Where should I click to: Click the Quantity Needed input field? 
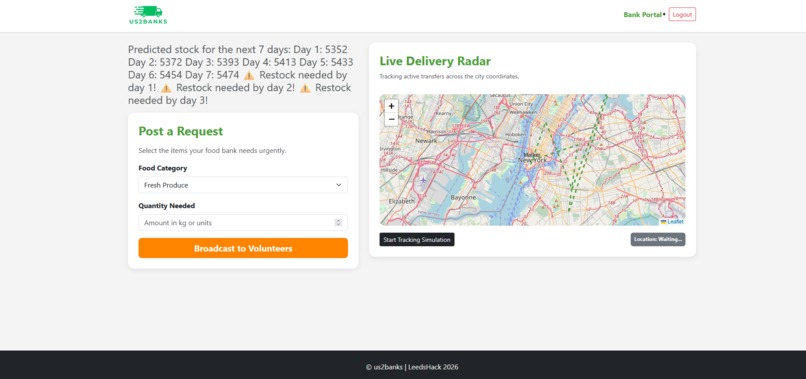click(243, 223)
